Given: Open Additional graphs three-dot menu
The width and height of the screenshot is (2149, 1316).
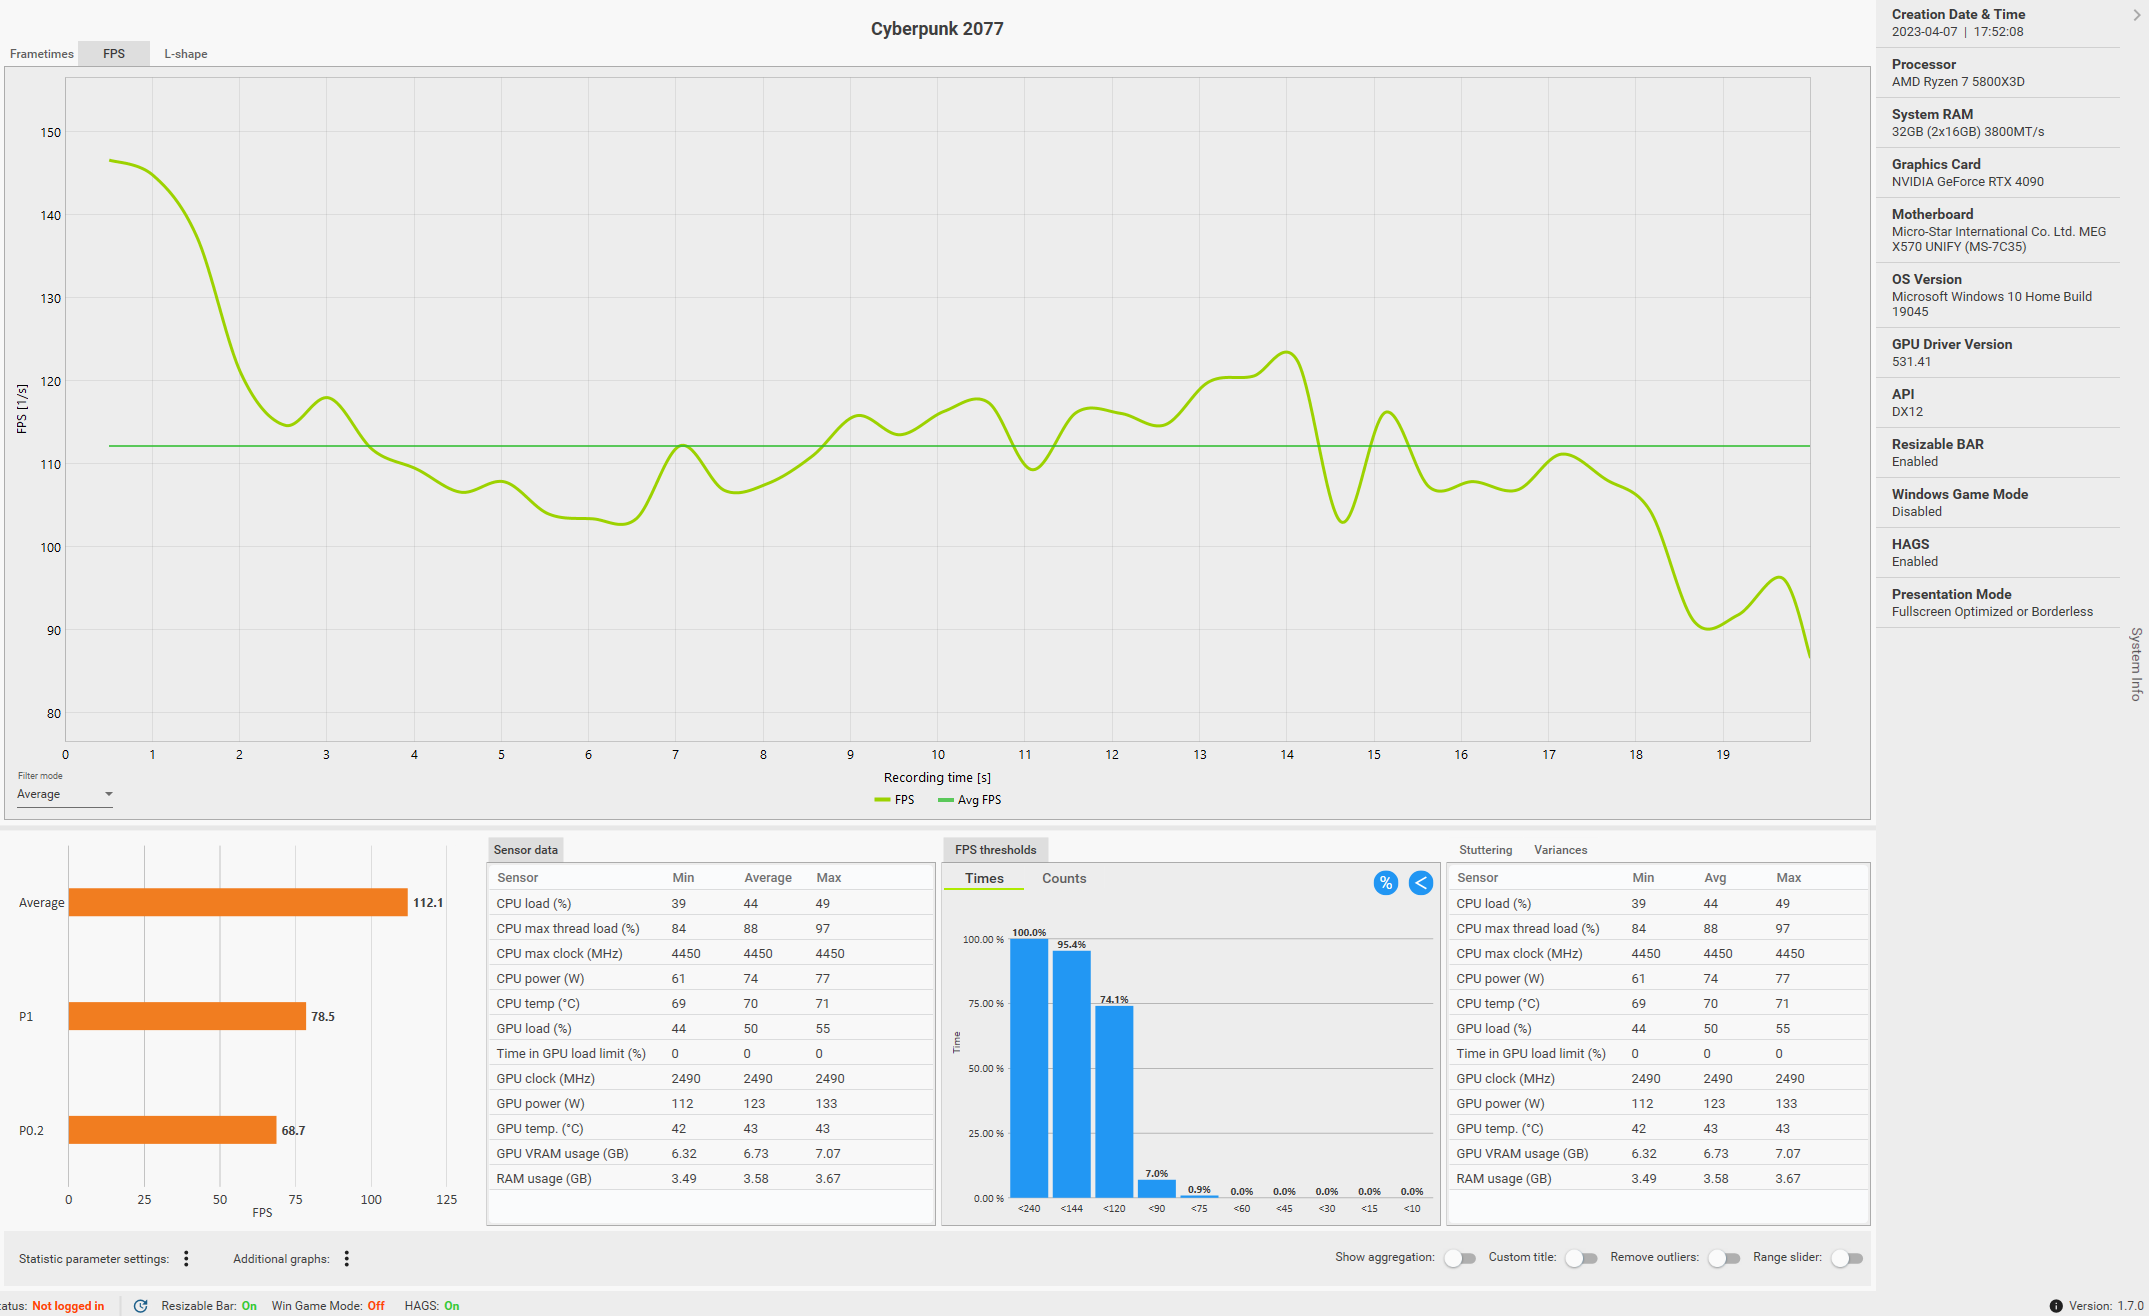Looking at the screenshot, I should [x=347, y=1259].
